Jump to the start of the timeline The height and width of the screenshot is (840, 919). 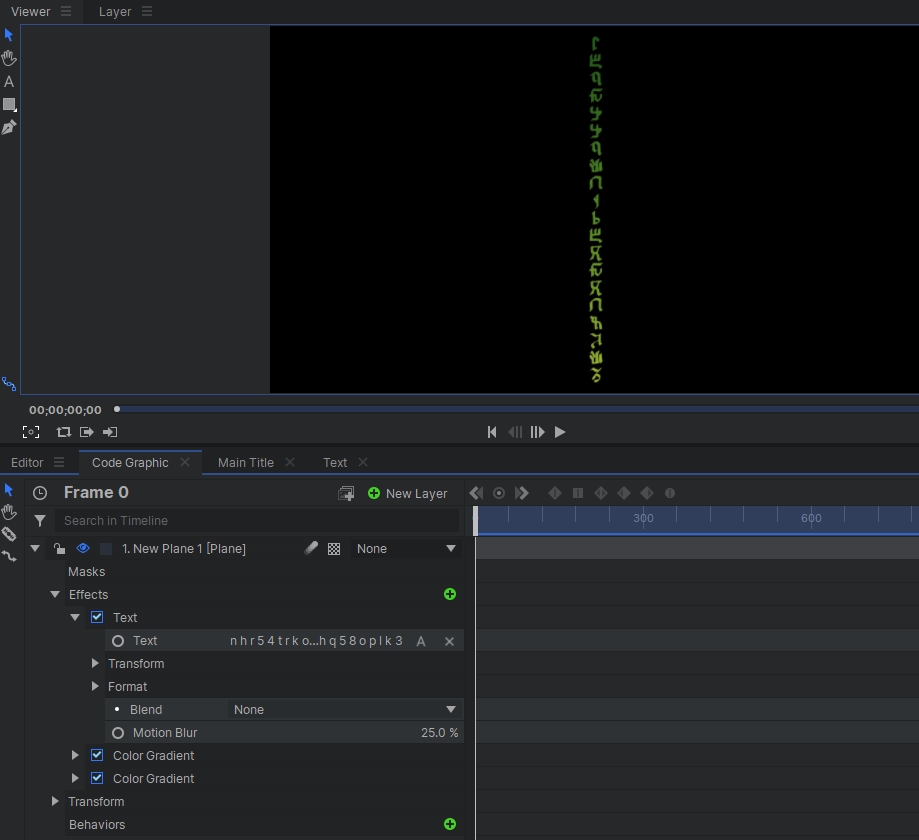click(492, 432)
